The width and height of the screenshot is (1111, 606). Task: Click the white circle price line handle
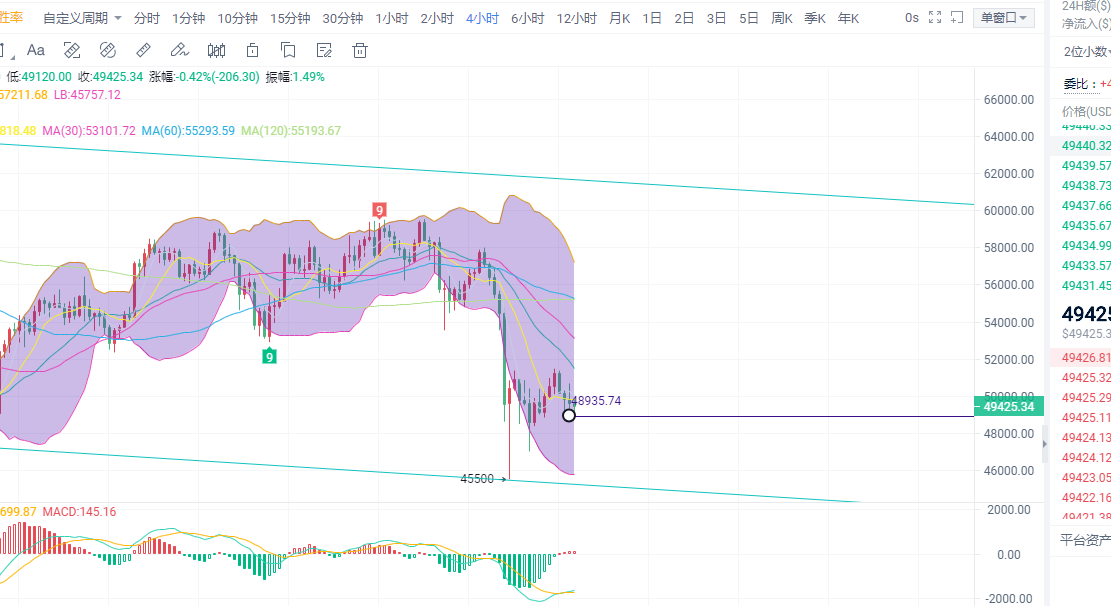(569, 415)
